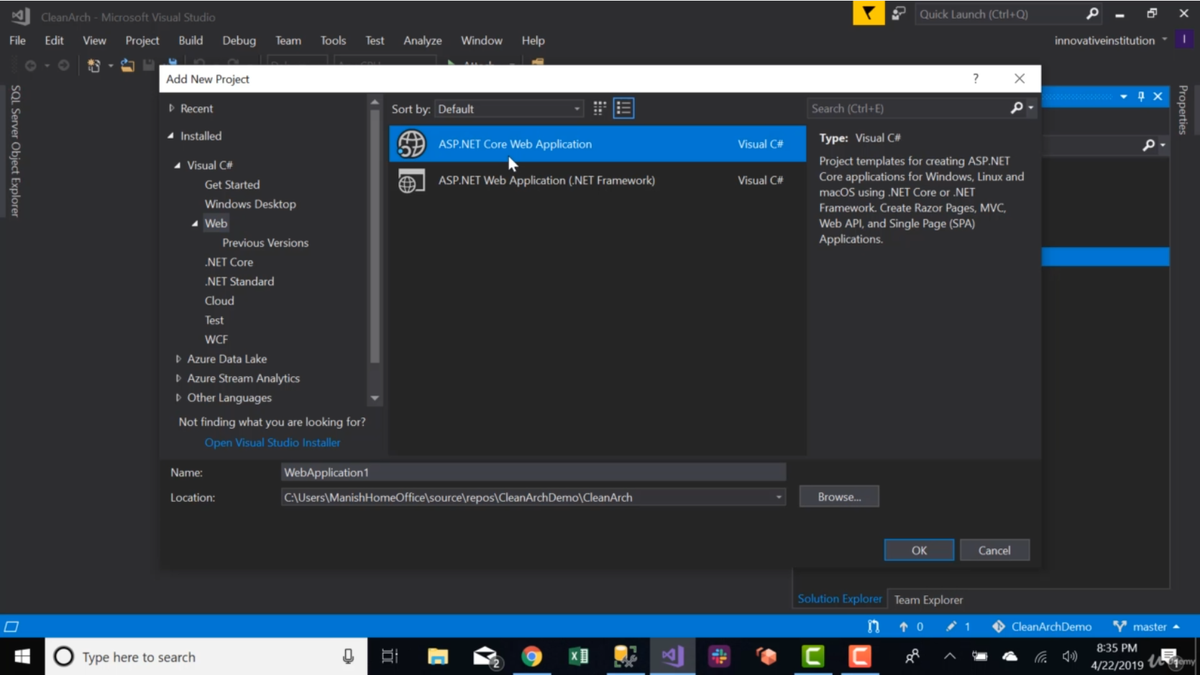Image resolution: width=1200 pixels, height=675 pixels.
Task: Click the Solution Explorer search magnifier icon
Action: [x=1149, y=146]
